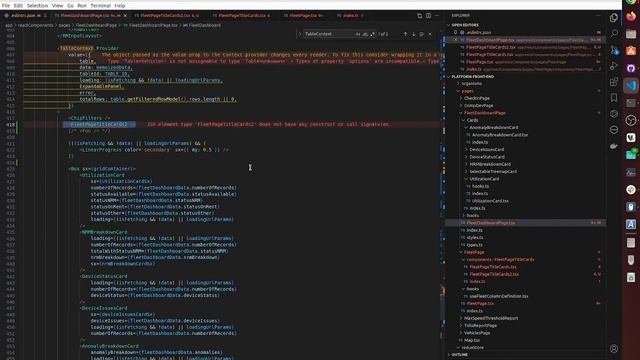
Task: Open styles.ts in explorer tree
Action: (x=475, y=238)
